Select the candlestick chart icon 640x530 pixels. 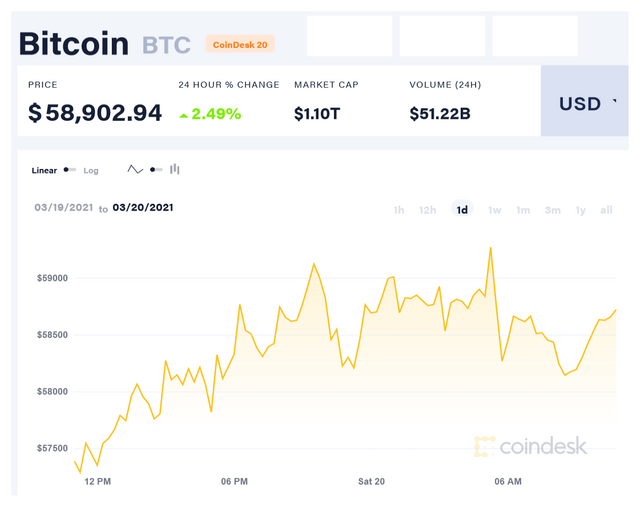[x=175, y=169]
